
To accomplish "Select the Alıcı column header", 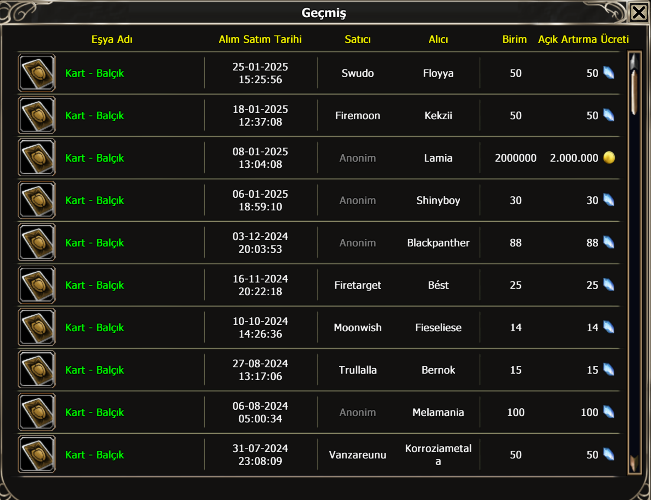I will point(438,39).
